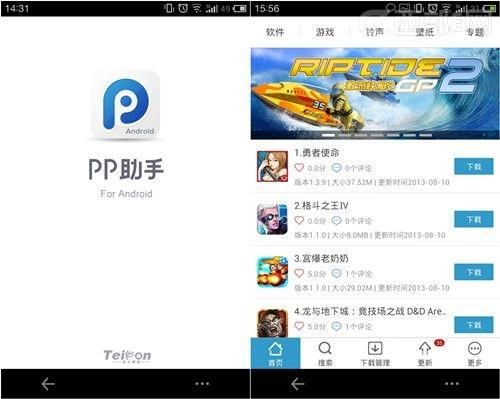Select the 壁纸 tab
Viewport: 500px width, 399px height.
425,32
